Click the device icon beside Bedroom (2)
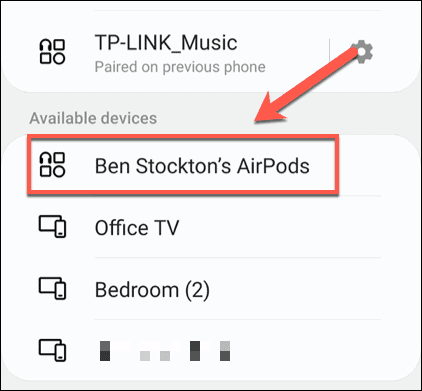 [x=52, y=288]
